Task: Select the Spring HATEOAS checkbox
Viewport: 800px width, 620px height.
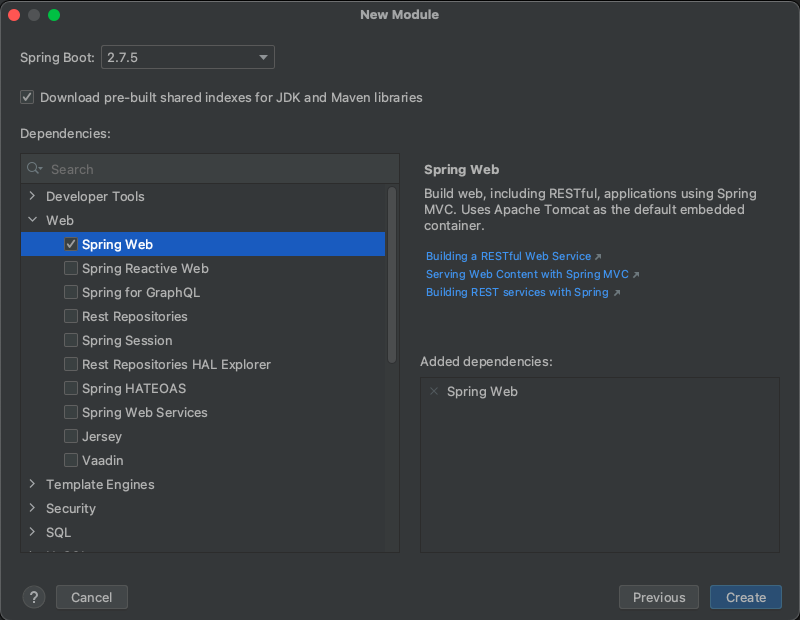Action: [x=71, y=388]
